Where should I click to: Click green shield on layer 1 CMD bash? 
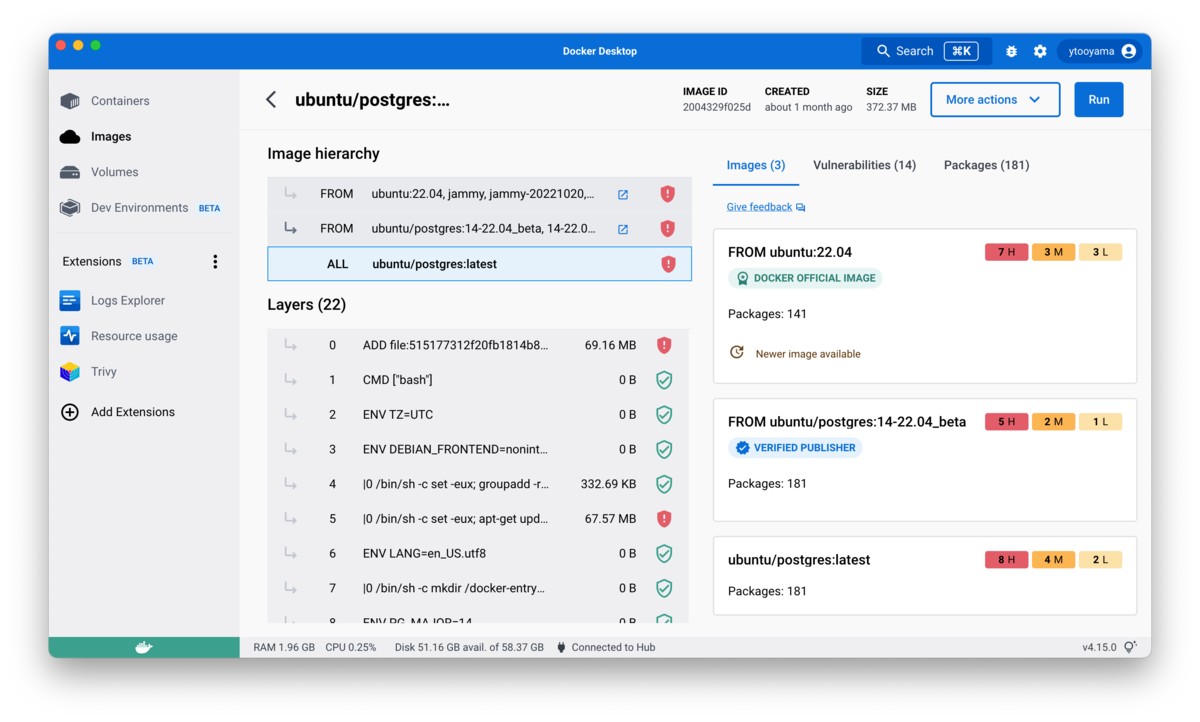[664, 380]
